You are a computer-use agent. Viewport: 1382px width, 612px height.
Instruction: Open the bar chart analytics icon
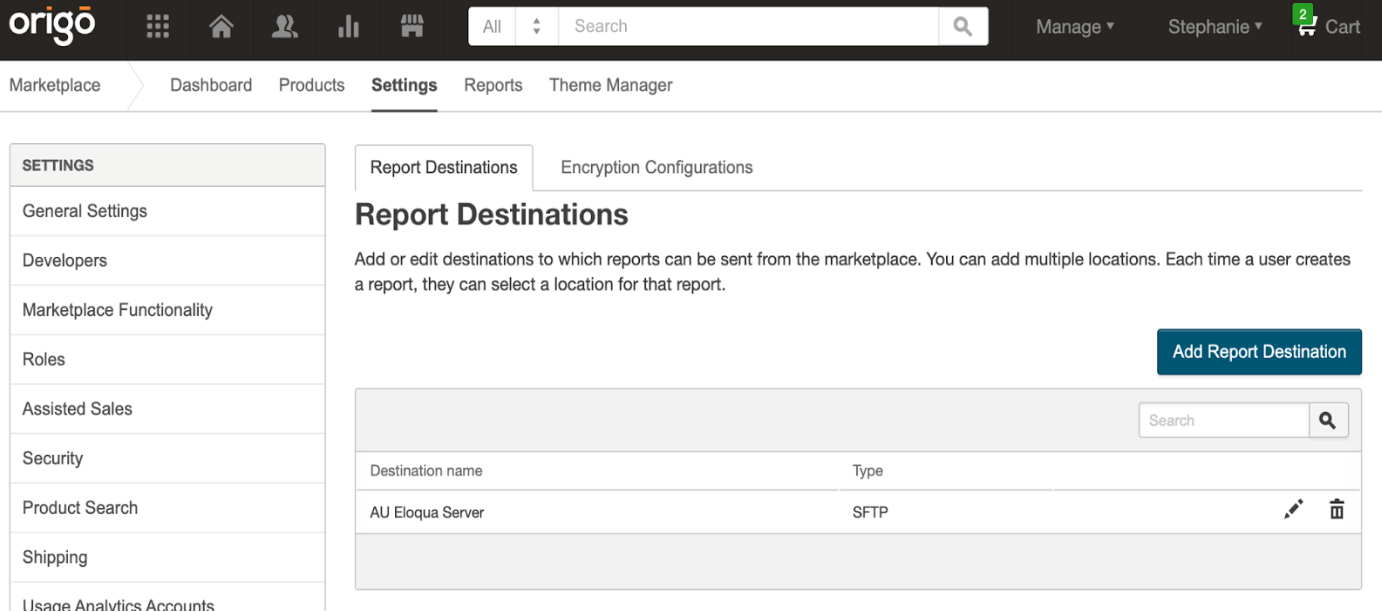coord(348,27)
